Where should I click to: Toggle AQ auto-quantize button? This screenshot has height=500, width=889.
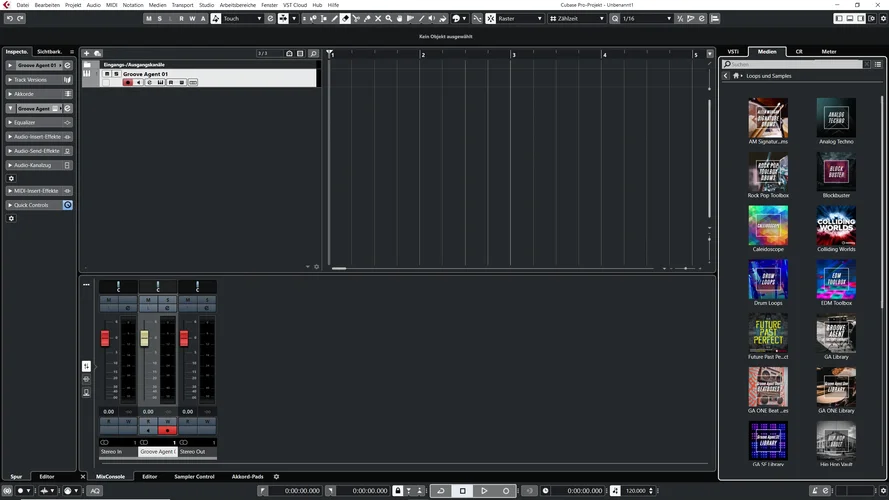click(95, 491)
